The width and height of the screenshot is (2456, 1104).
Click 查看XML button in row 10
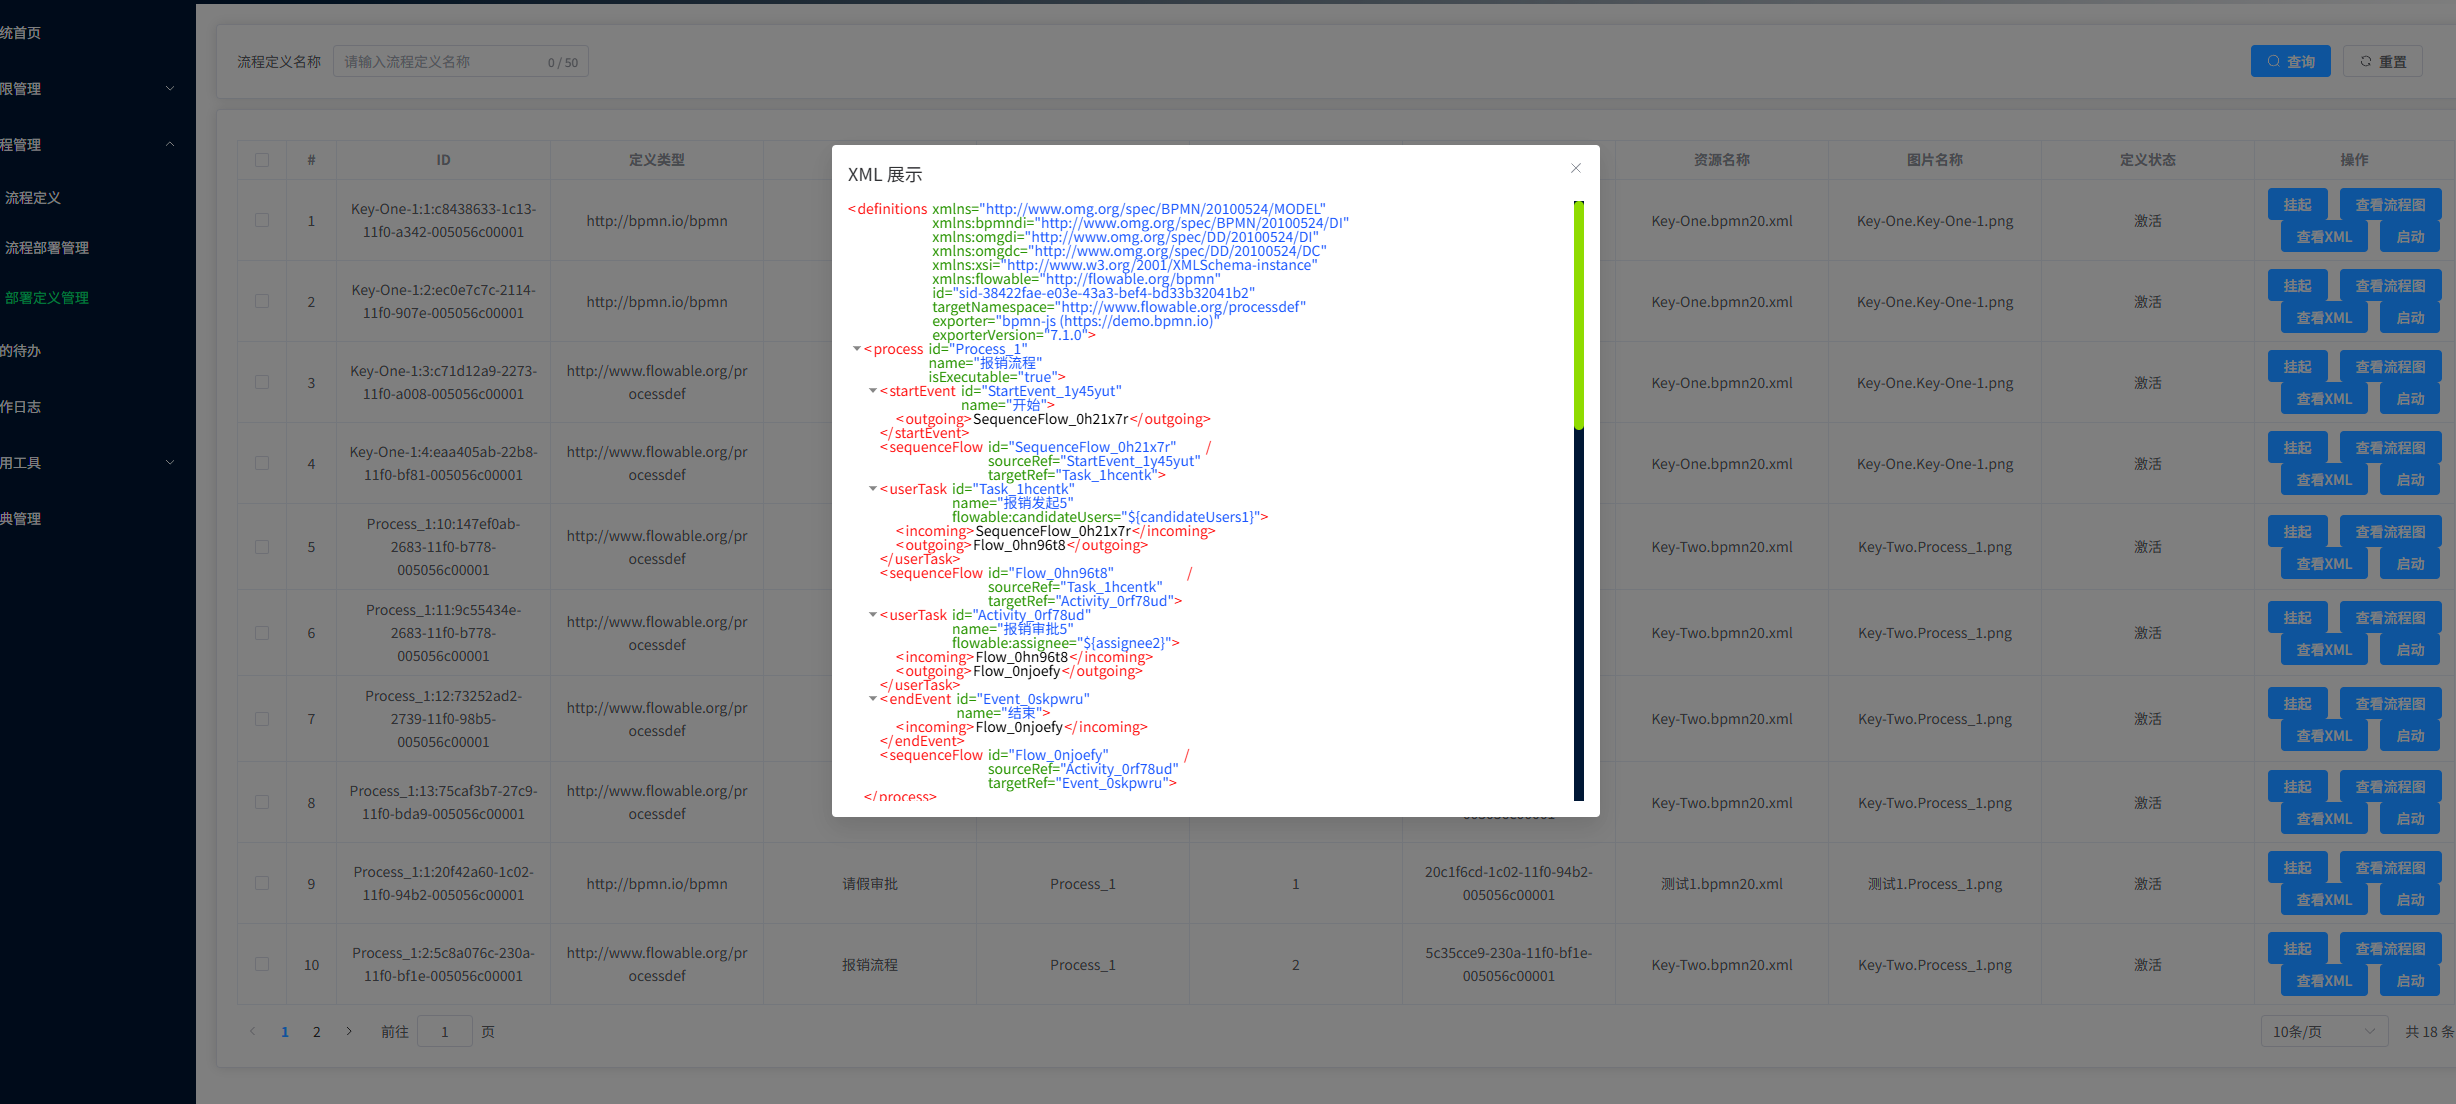pos(2324,981)
